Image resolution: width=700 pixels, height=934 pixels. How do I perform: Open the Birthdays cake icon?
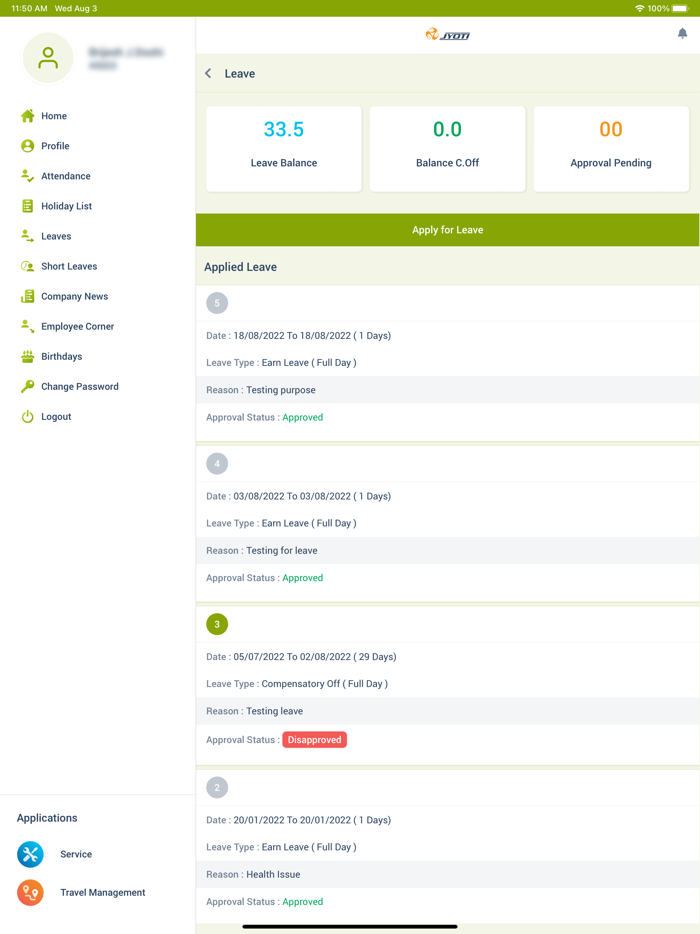pos(27,356)
